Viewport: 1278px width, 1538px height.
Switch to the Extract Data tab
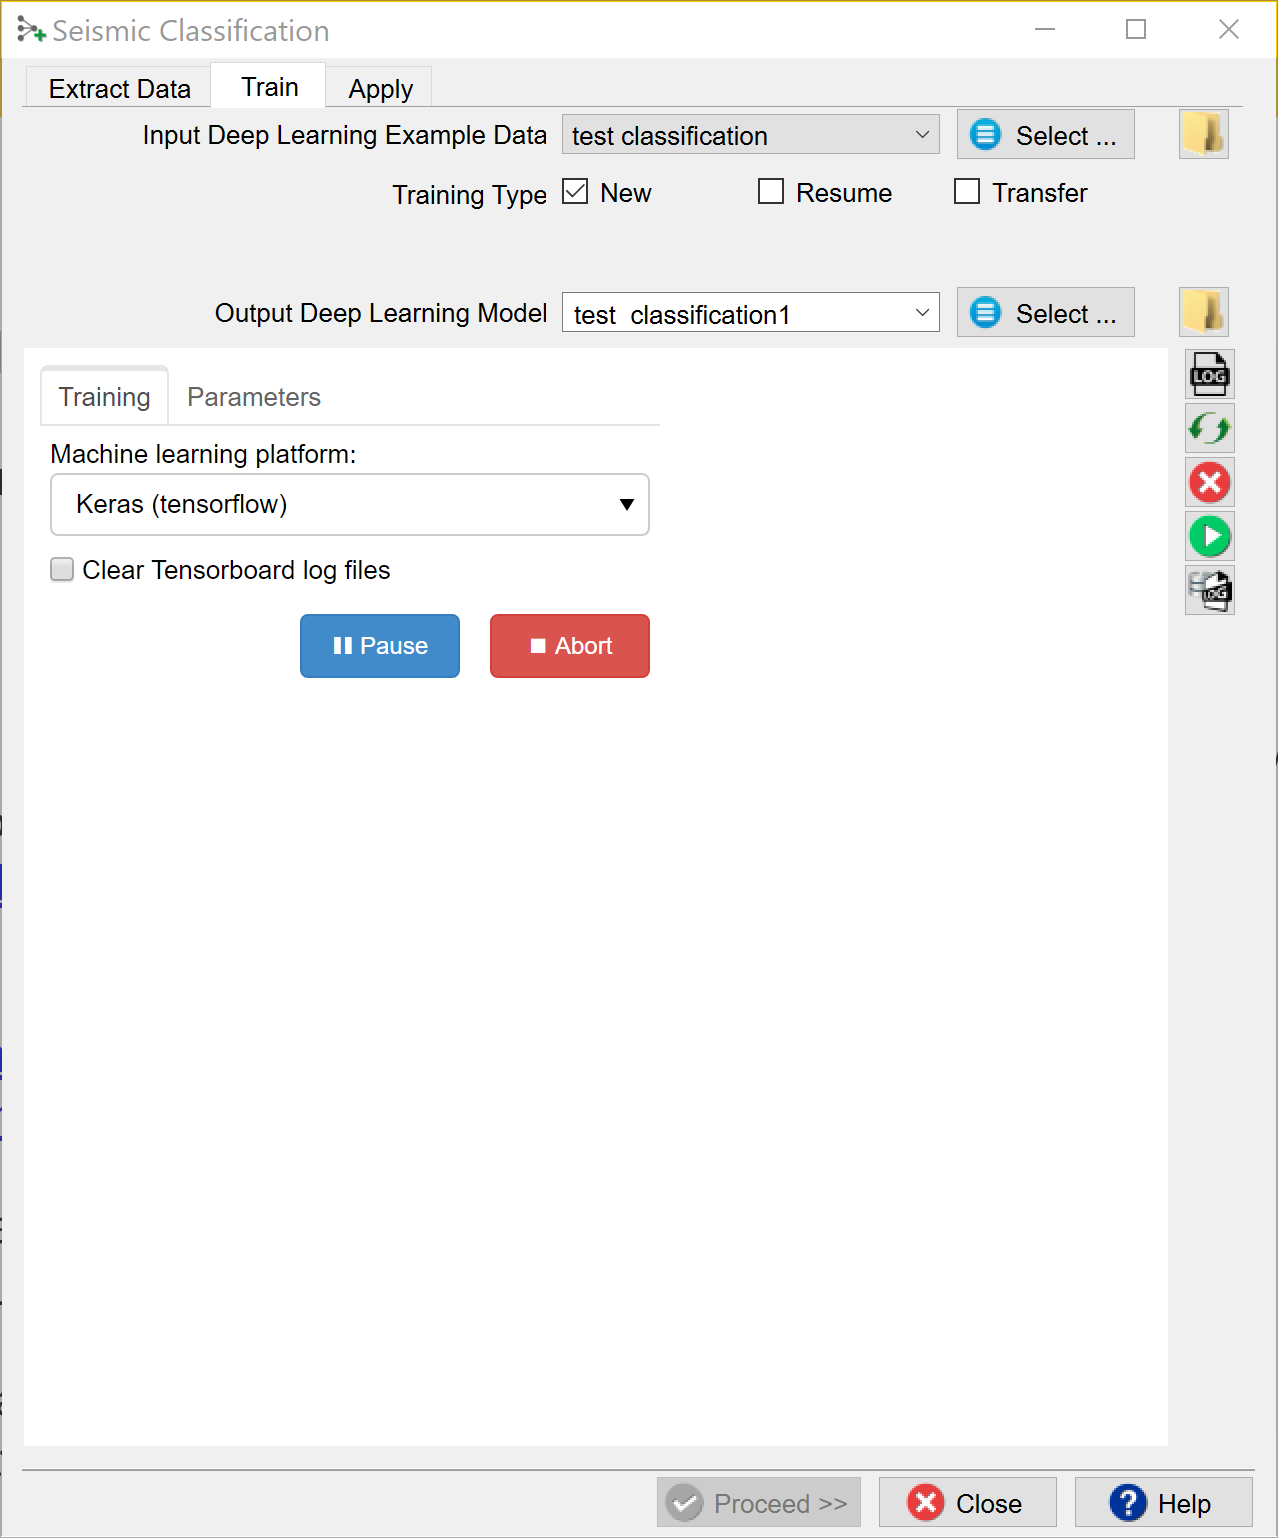[119, 89]
